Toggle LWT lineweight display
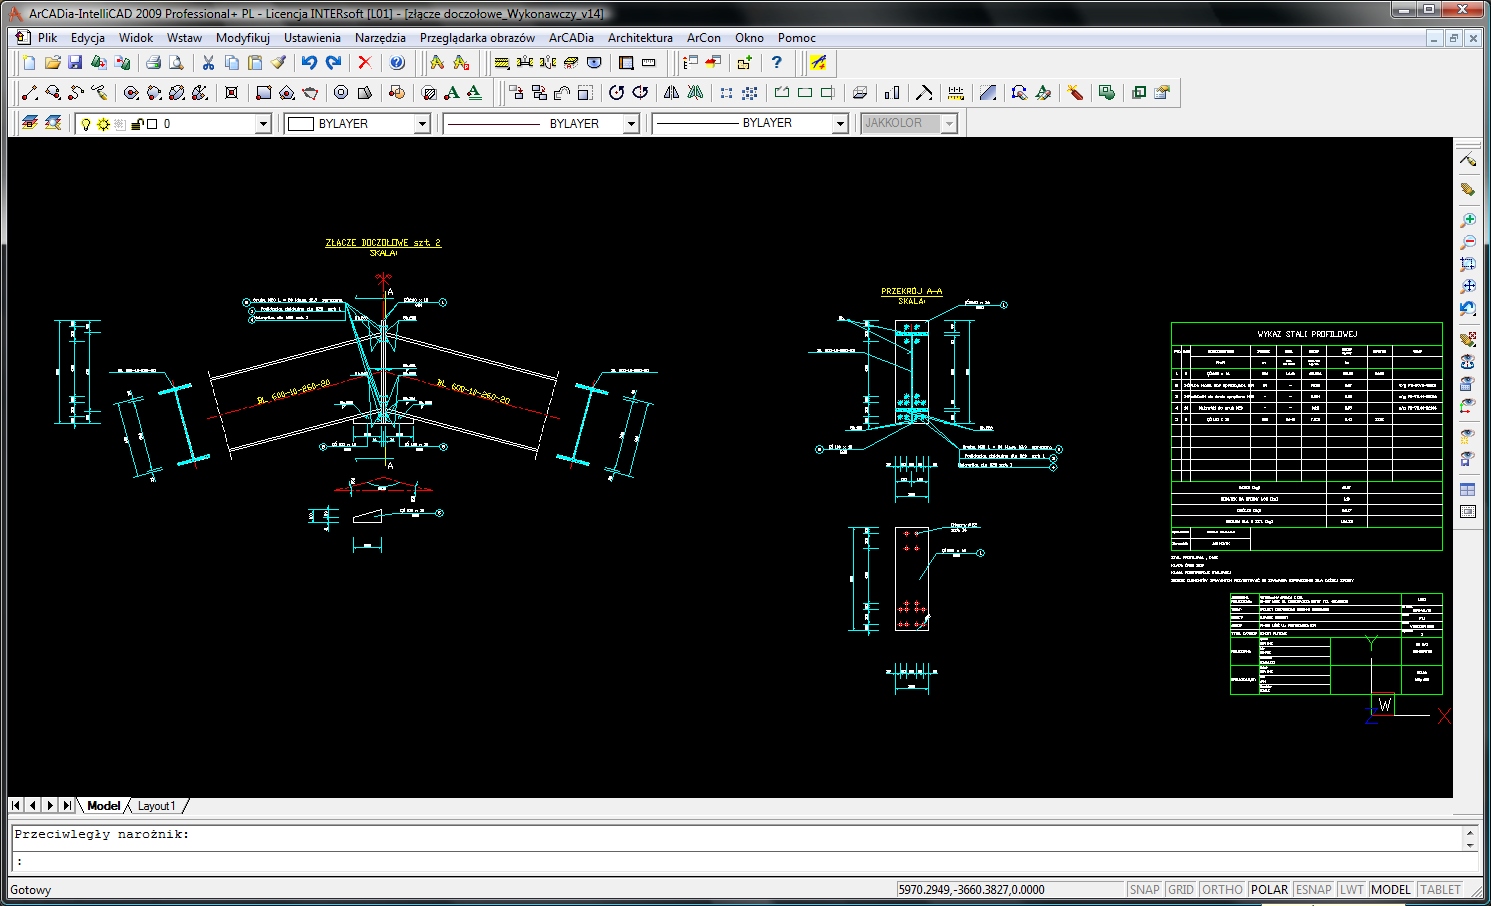The width and height of the screenshot is (1491, 906). tap(1352, 889)
